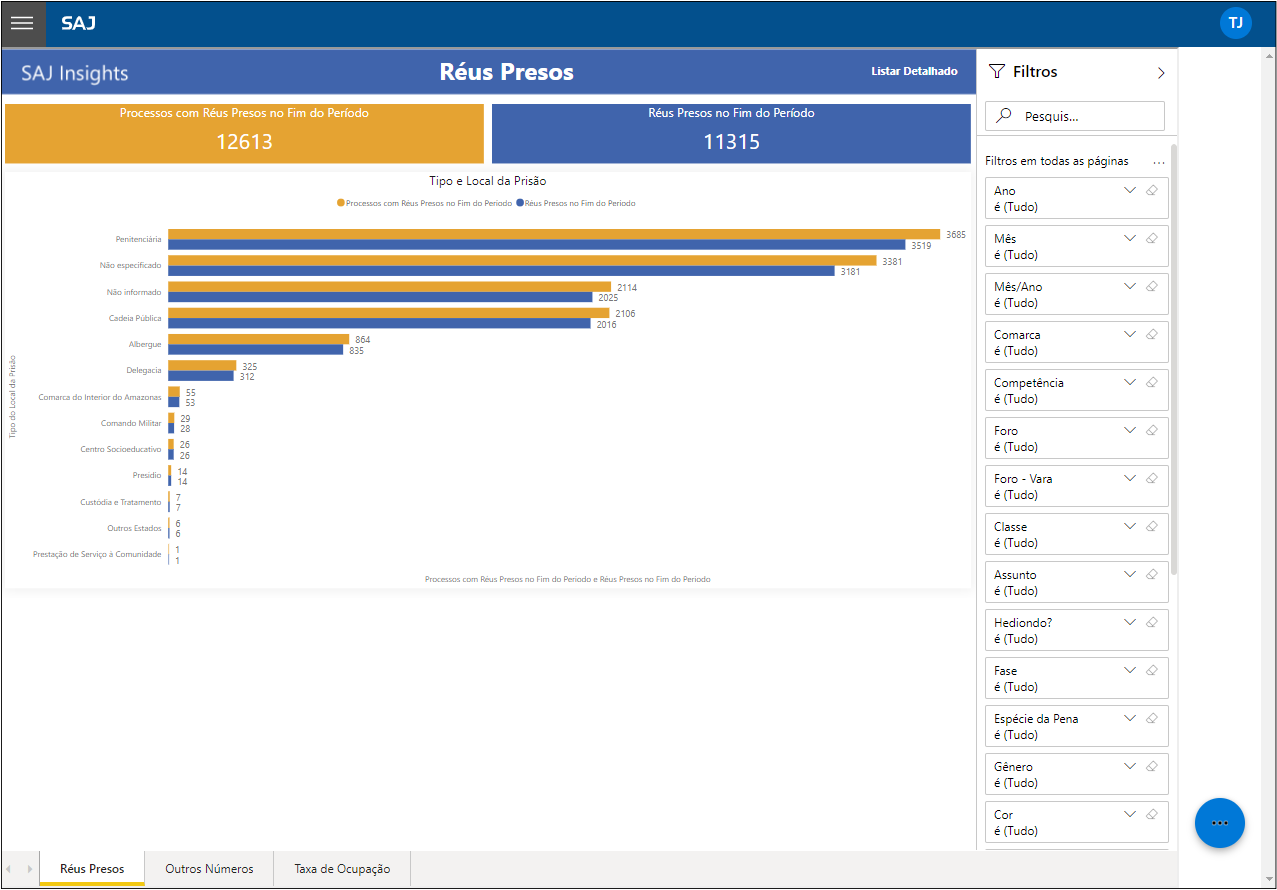1277x890 pixels.
Task: Expand the Fase filter card
Action: tap(1130, 670)
